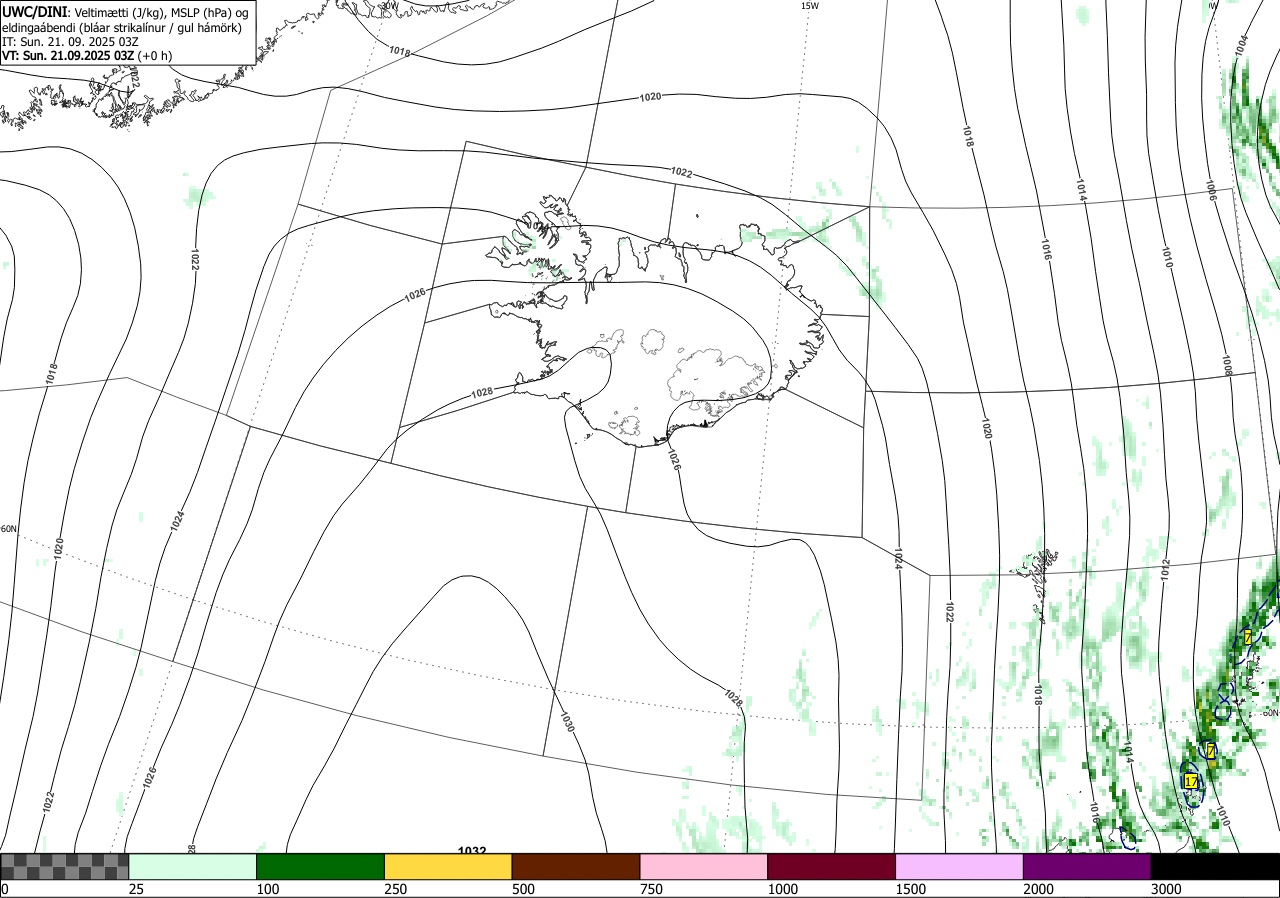Click the legend value '25'

click(x=136, y=889)
